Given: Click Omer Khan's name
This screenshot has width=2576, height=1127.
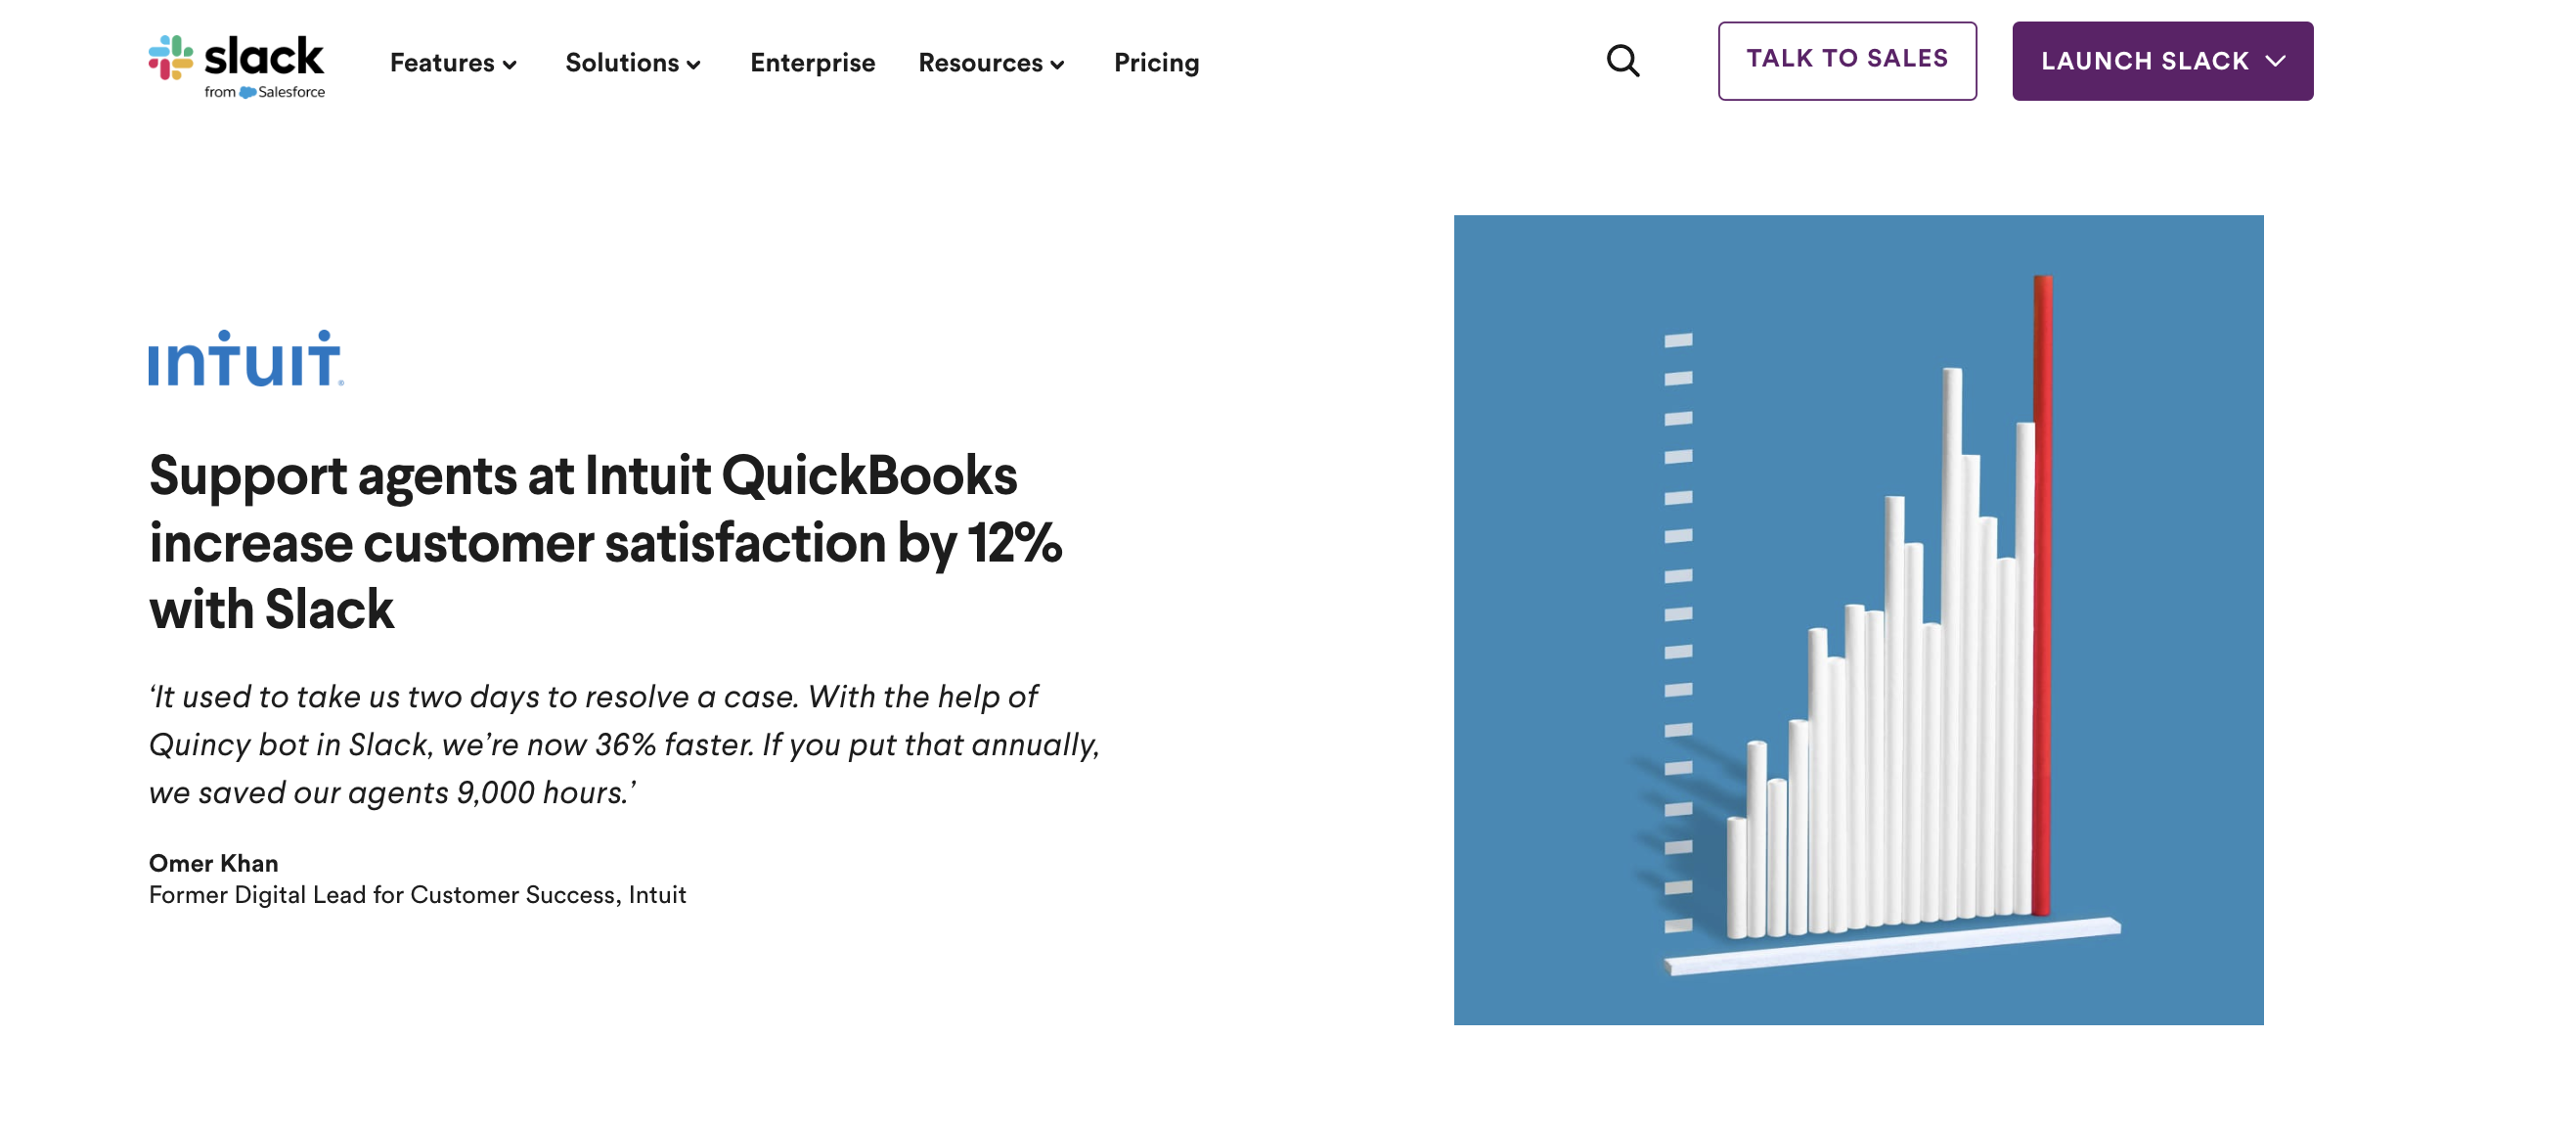Looking at the screenshot, I should pyautogui.click(x=213, y=863).
